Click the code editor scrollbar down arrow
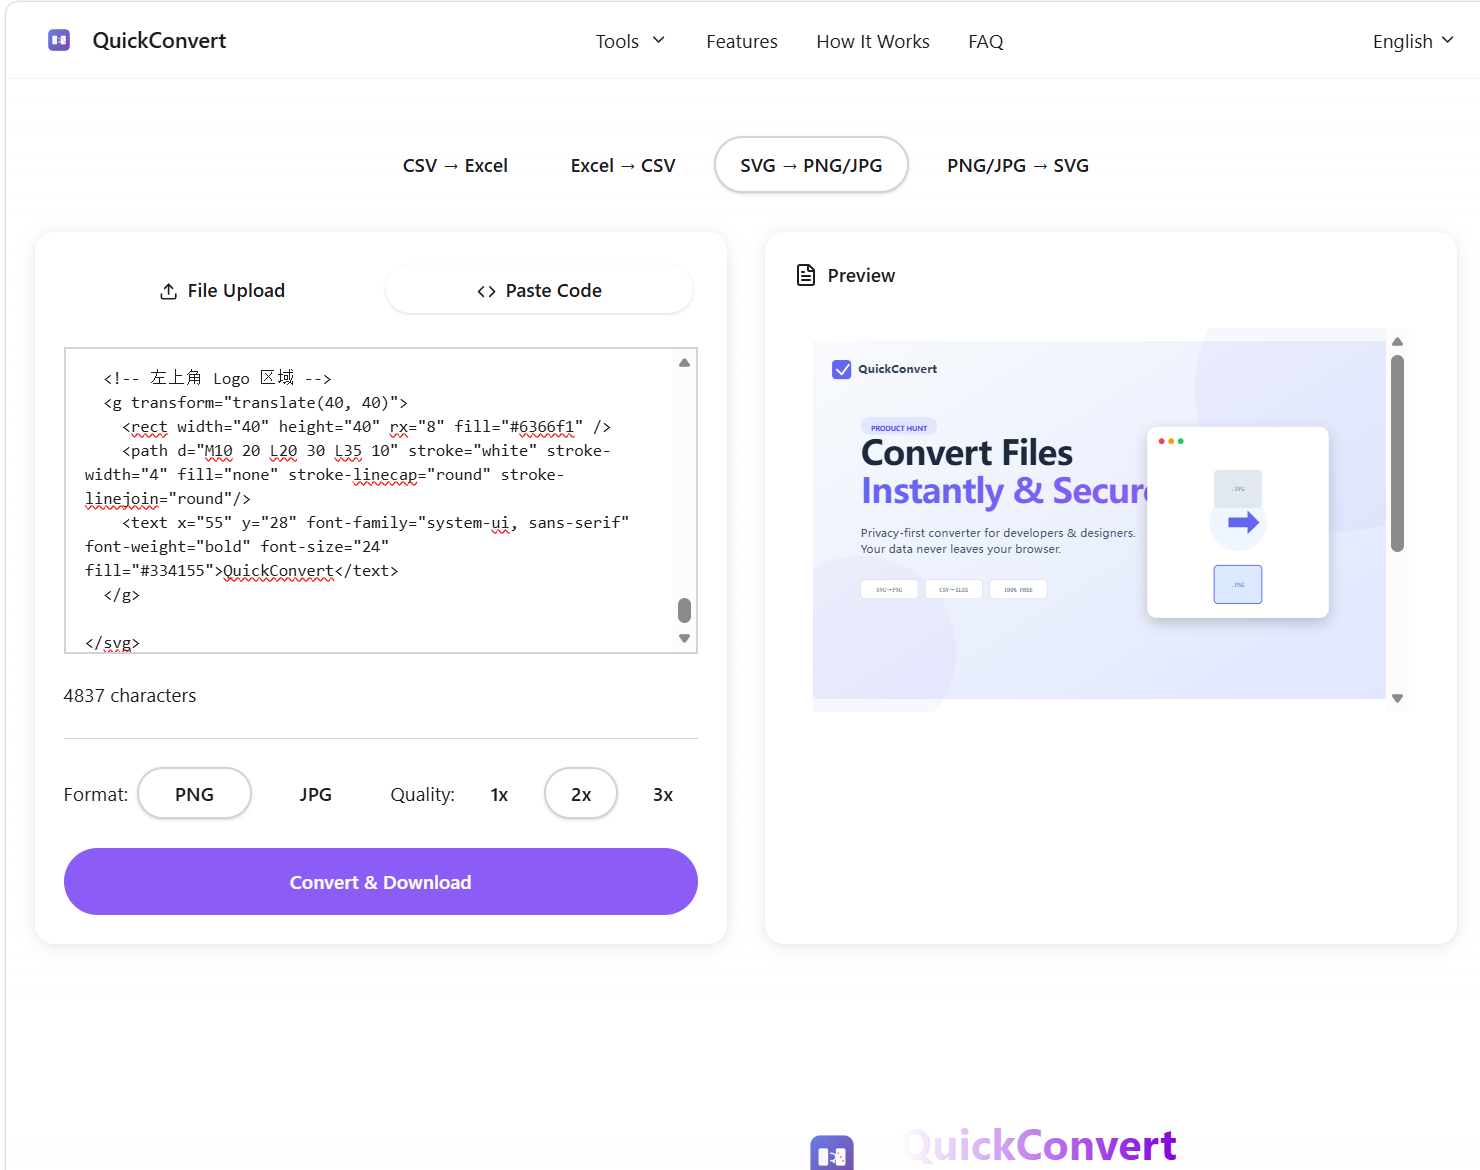This screenshot has height=1170, width=1480. (684, 637)
